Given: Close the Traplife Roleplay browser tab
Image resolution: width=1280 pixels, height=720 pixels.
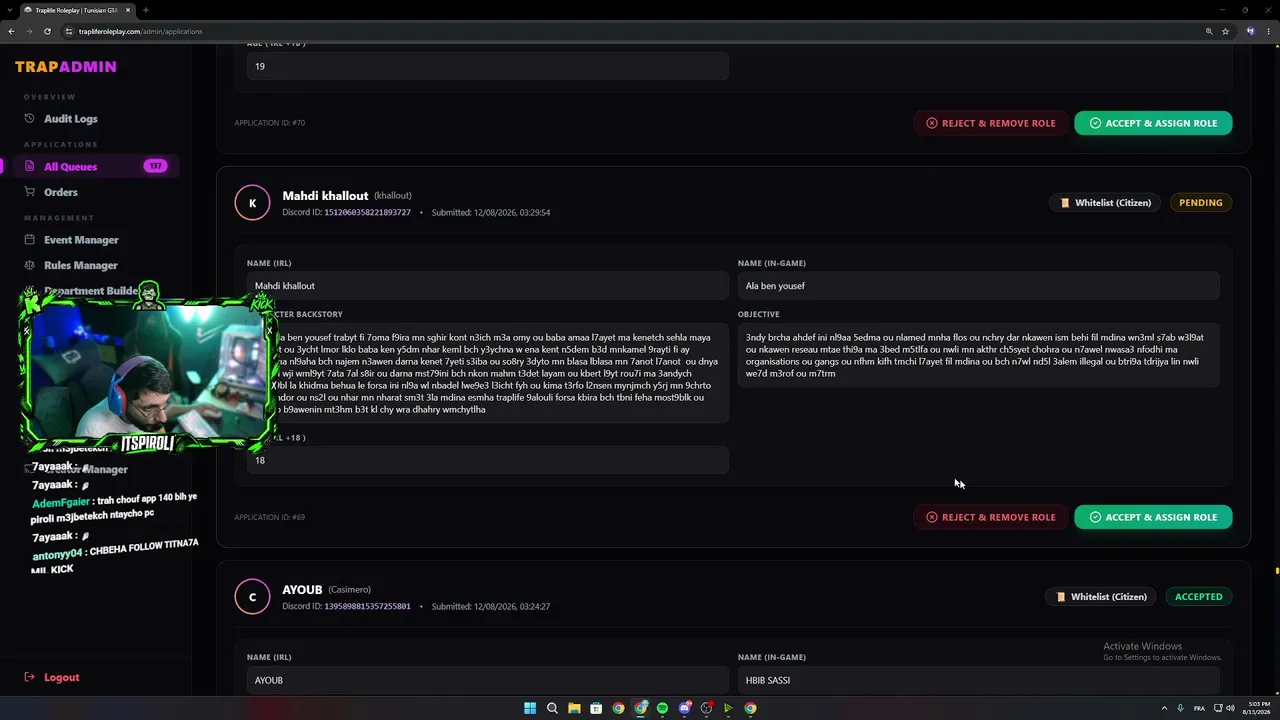Looking at the screenshot, I should [128, 10].
